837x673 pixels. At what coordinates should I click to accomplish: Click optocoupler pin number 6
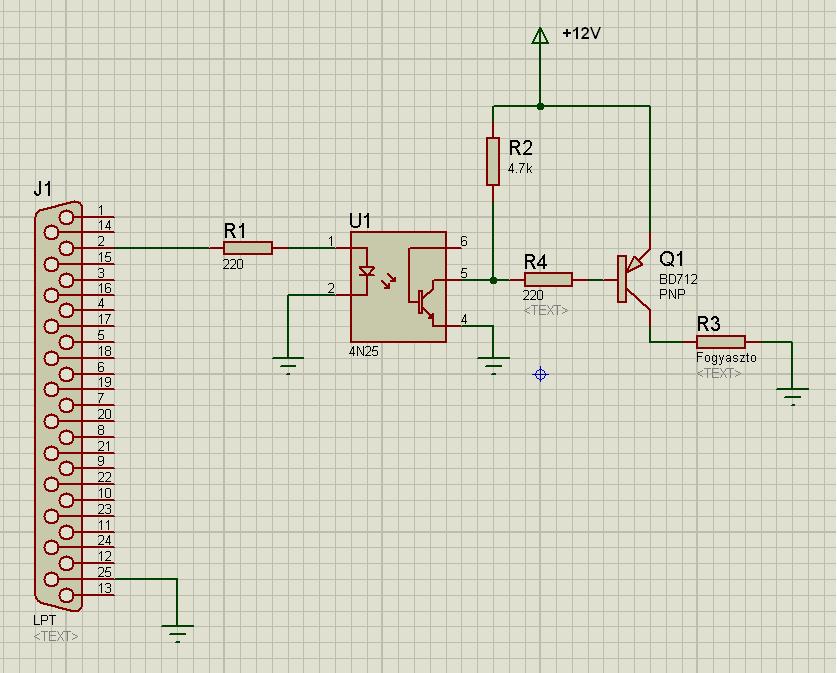point(464,241)
